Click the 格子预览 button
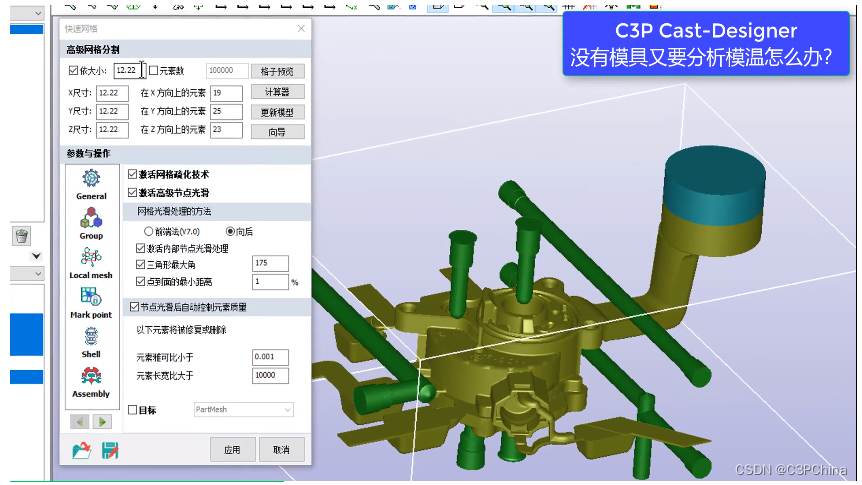This screenshot has height=485, width=862. click(278, 71)
